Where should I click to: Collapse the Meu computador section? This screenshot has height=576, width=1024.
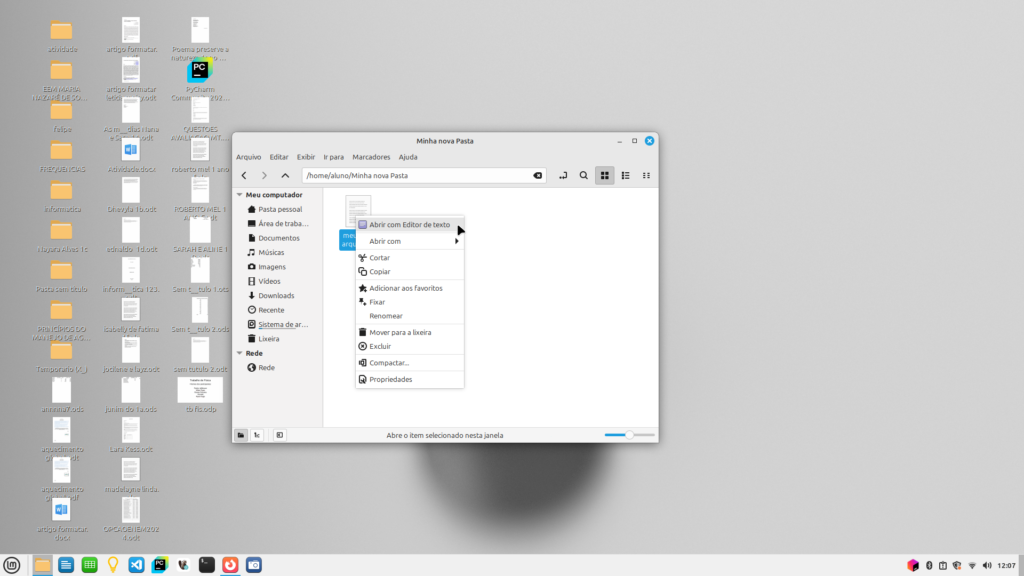click(x=239, y=195)
